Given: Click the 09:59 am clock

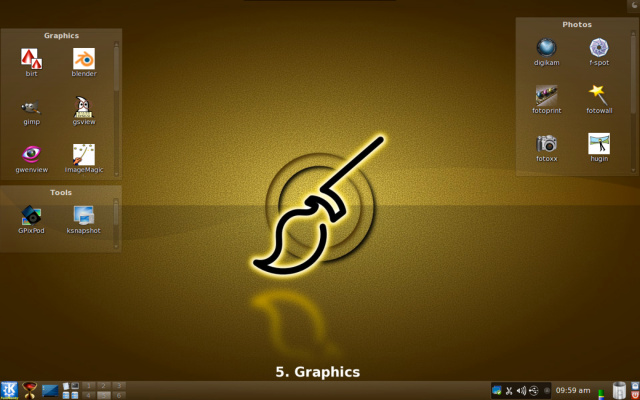Looking at the screenshot, I should (573, 391).
